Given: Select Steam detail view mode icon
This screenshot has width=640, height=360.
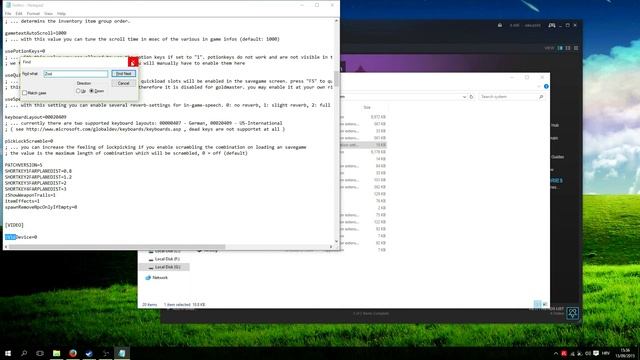Looking at the screenshot, I should click(560, 48).
